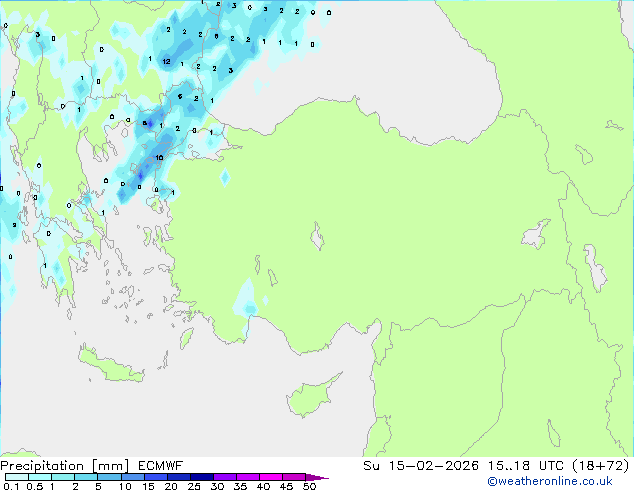Click the 1–2 mm legend swatch
The height and width of the screenshot is (490, 634).
(63, 477)
